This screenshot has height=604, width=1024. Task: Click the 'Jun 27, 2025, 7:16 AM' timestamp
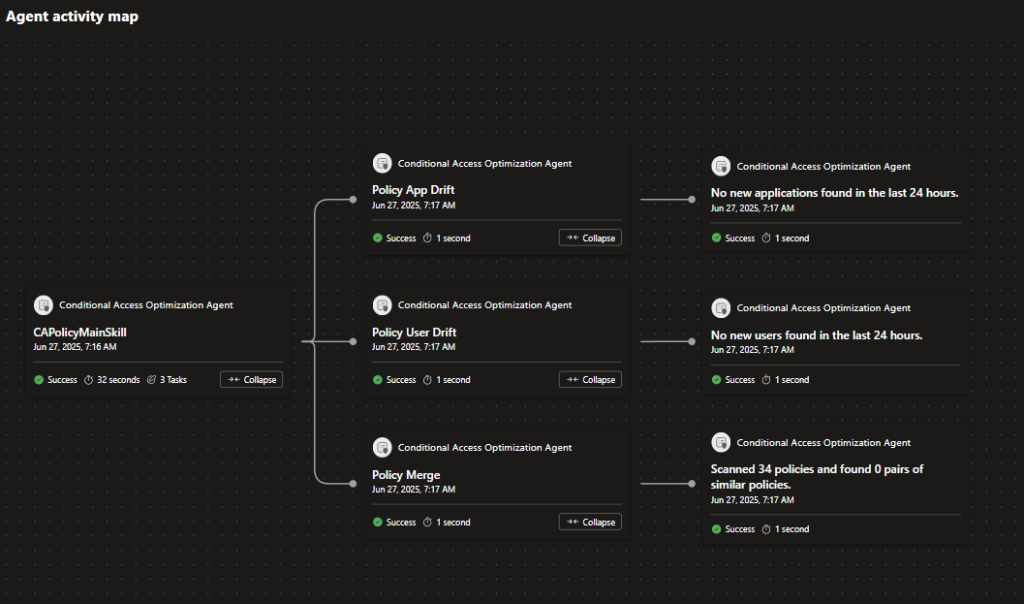pyautogui.click(x=74, y=347)
